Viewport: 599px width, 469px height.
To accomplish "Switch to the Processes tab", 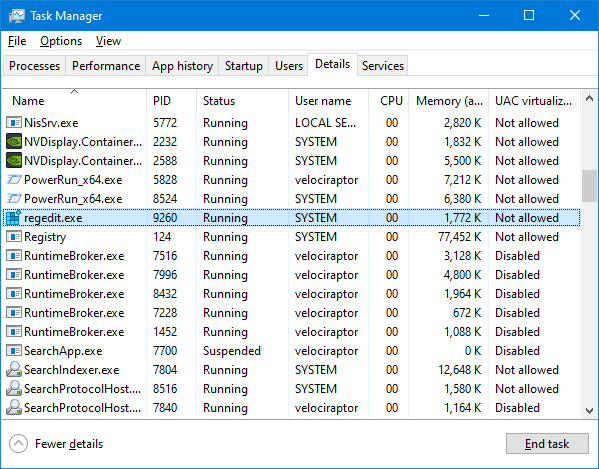I will coord(34,66).
